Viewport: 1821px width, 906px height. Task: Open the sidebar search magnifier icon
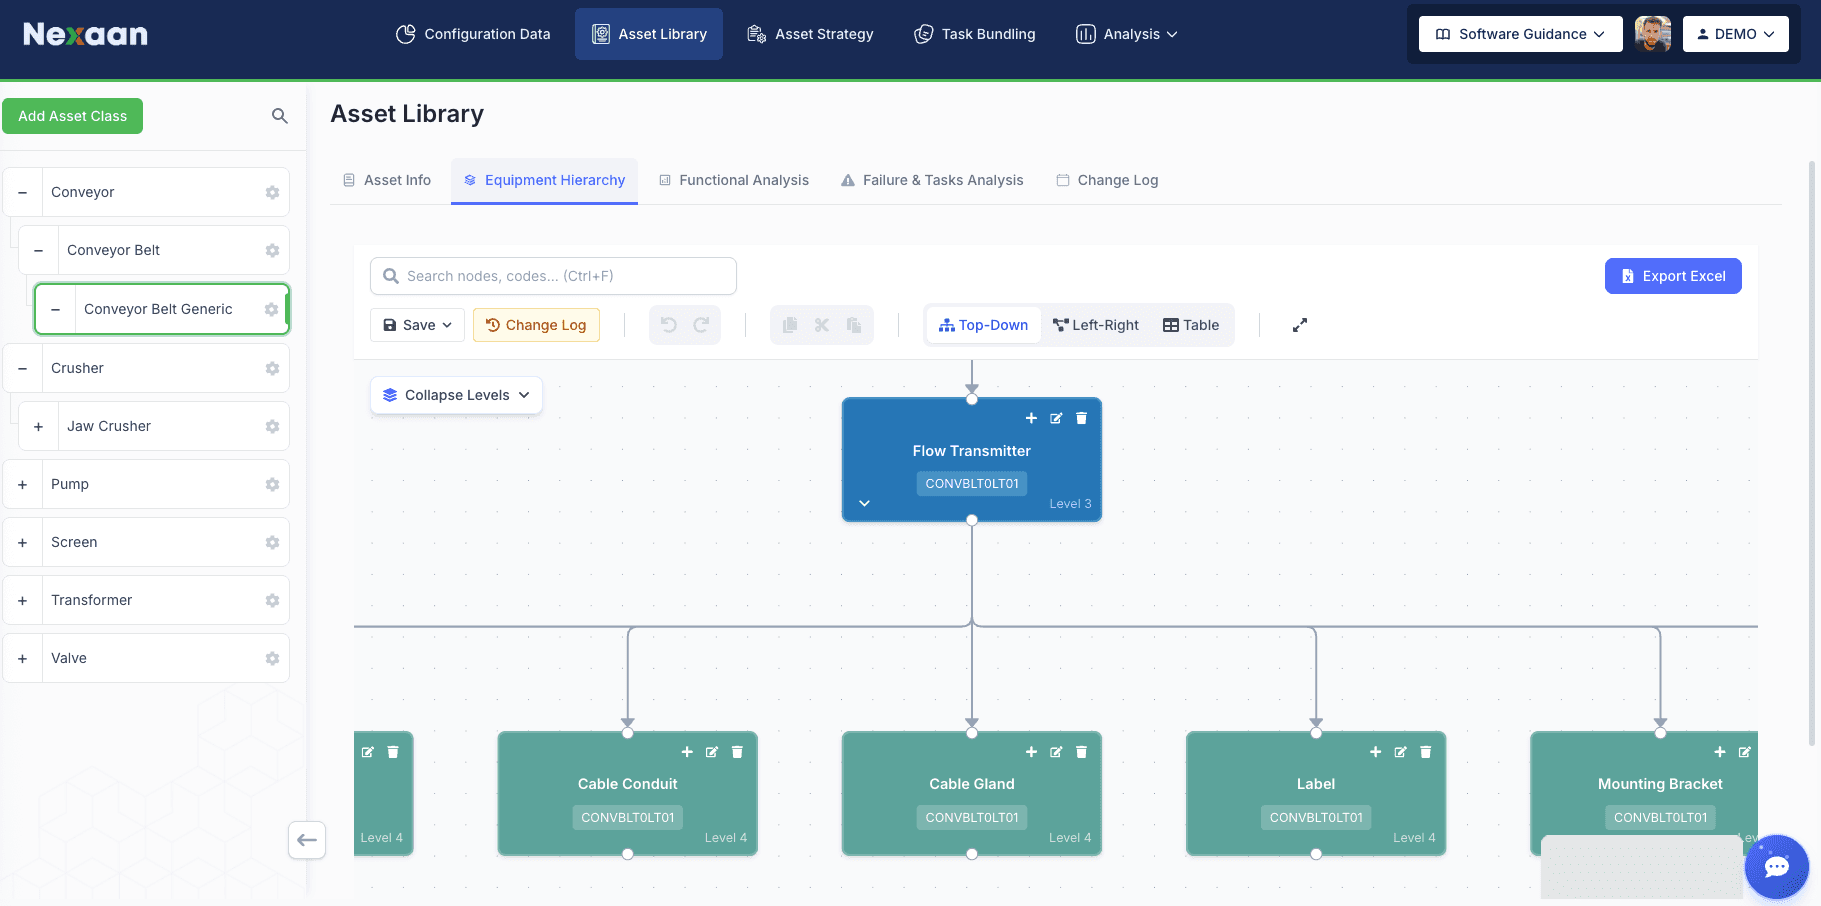280,116
